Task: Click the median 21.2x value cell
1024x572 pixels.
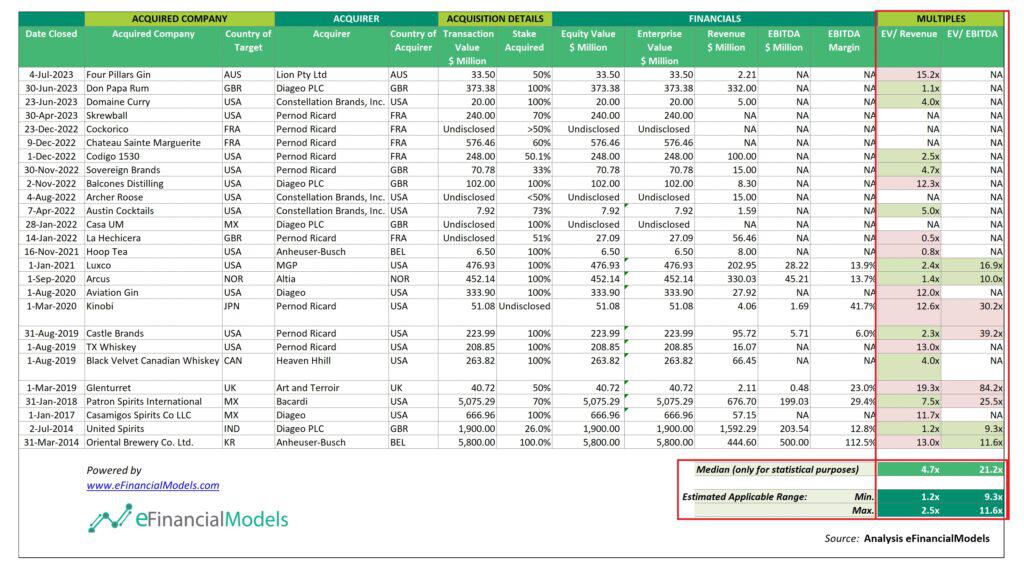Action: click(x=973, y=469)
